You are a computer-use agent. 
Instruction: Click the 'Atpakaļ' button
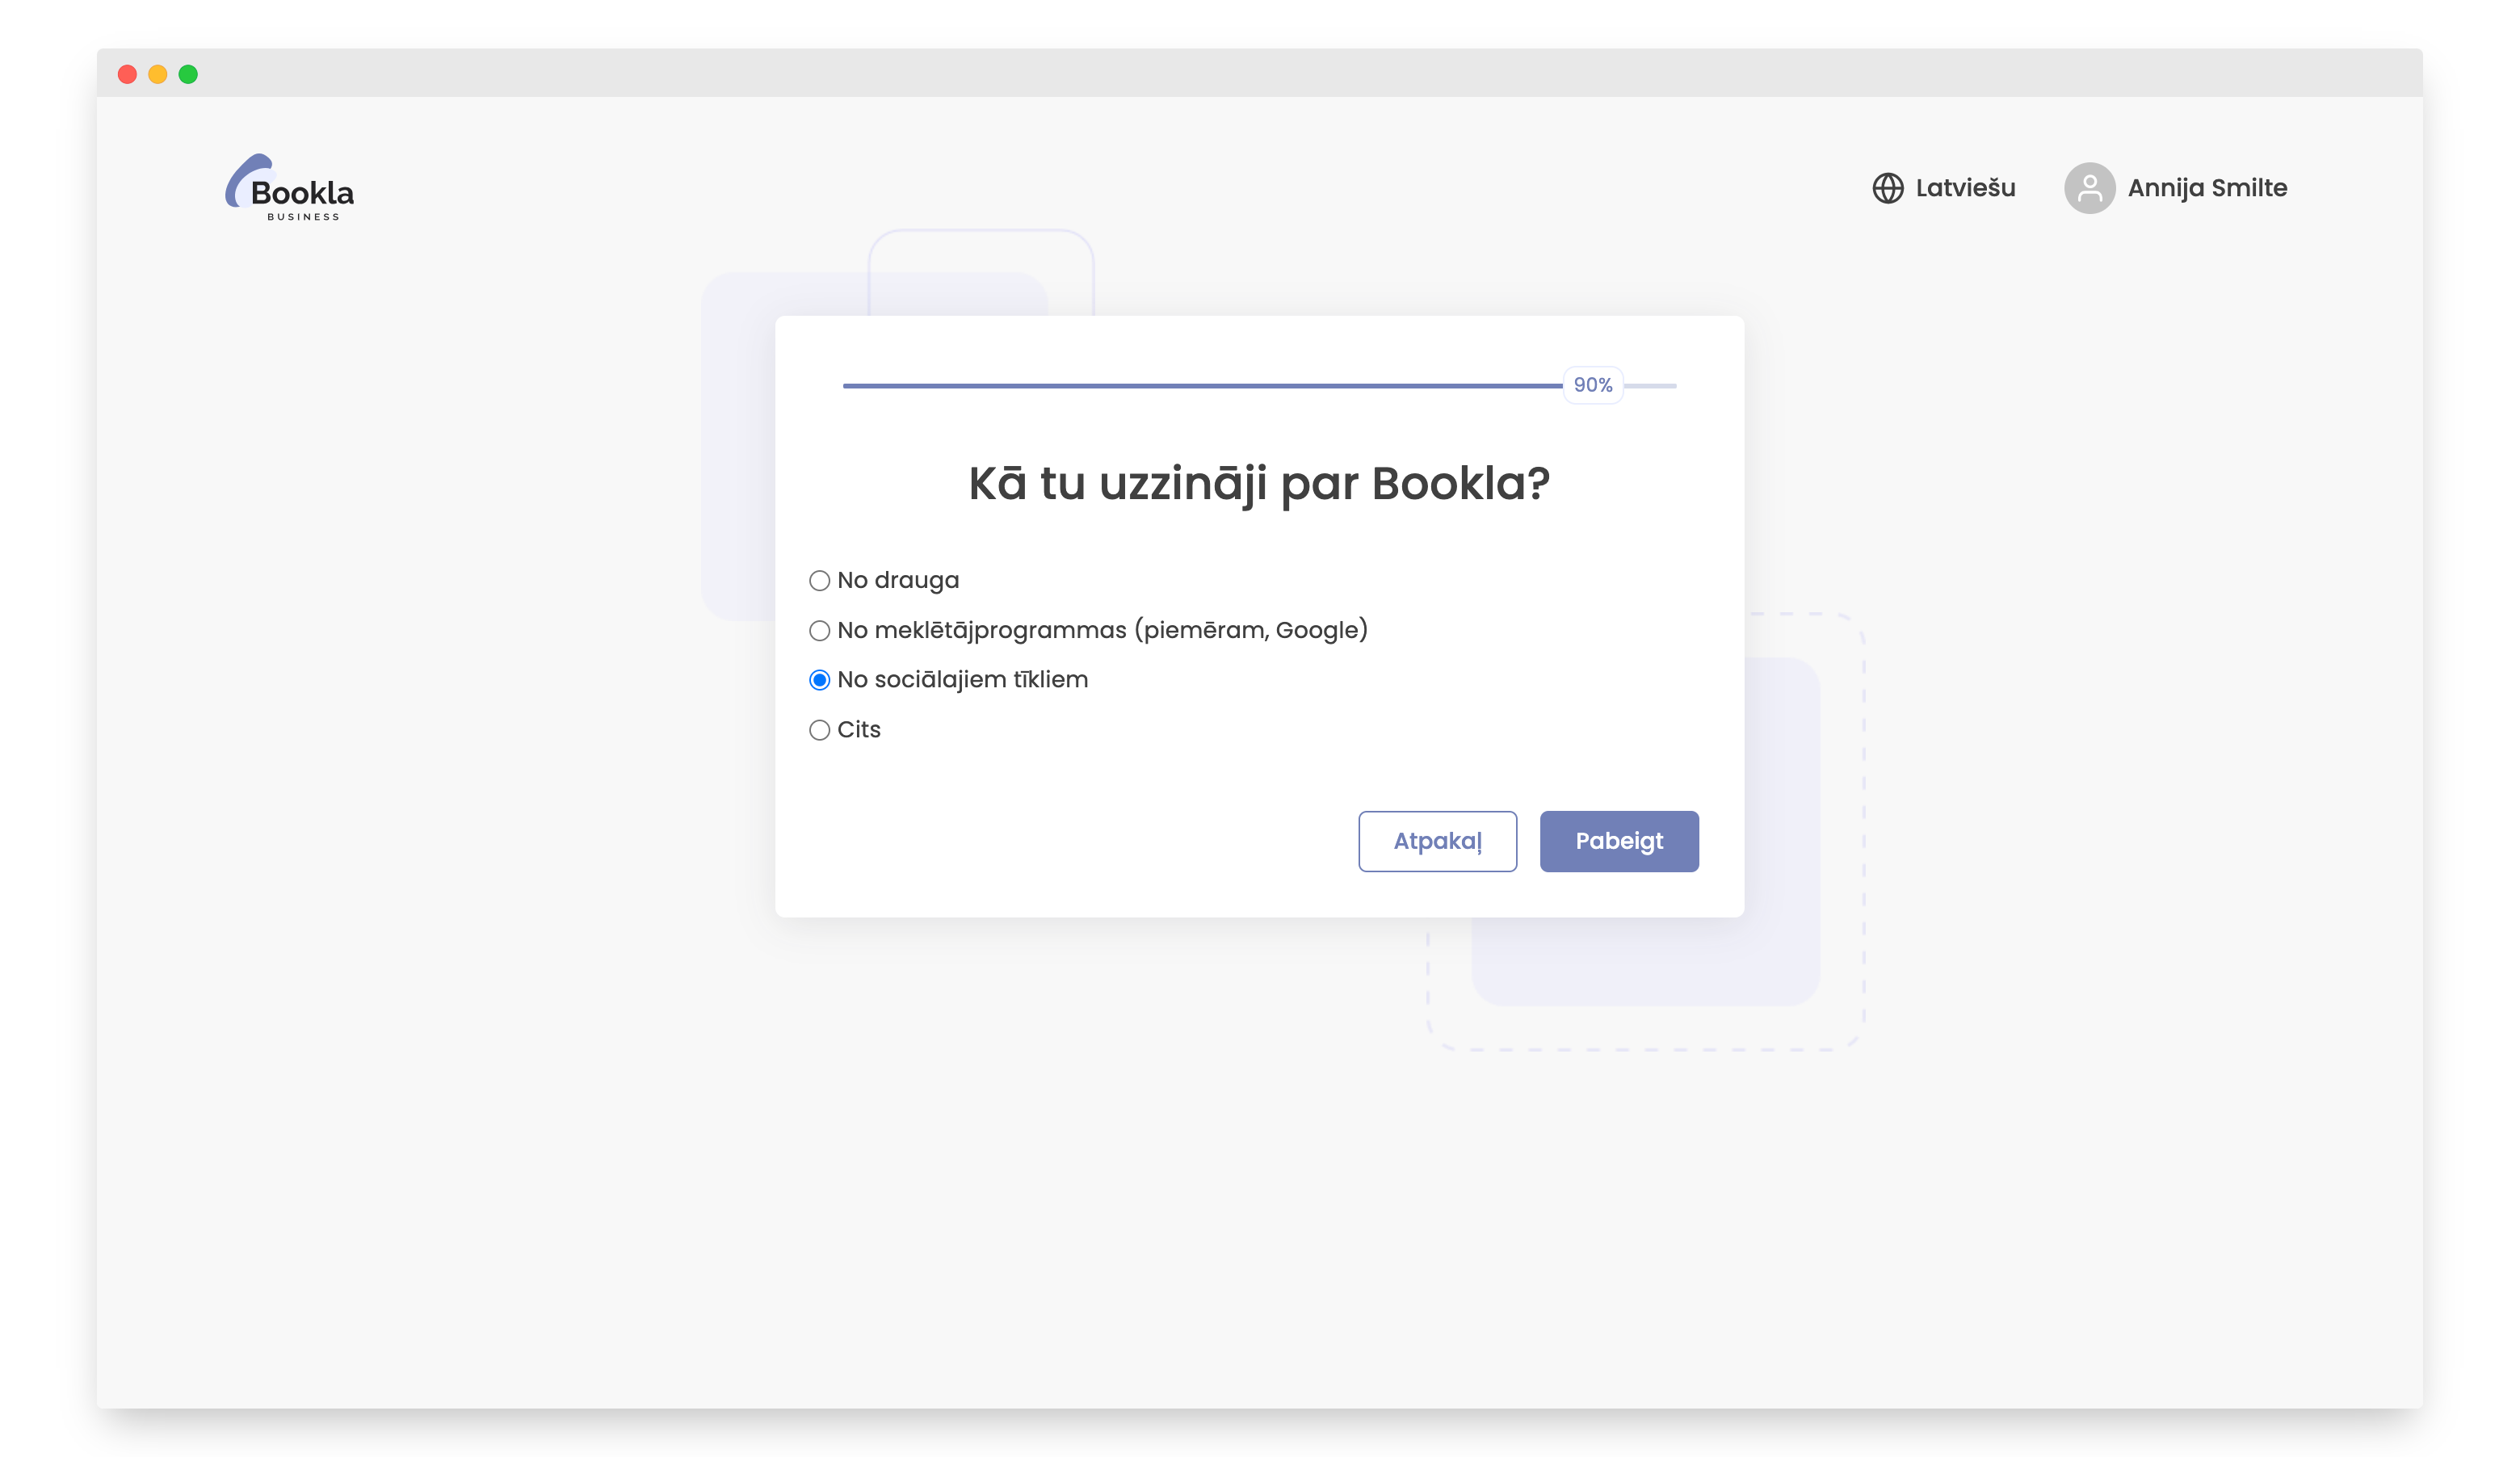tap(1437, 841)
